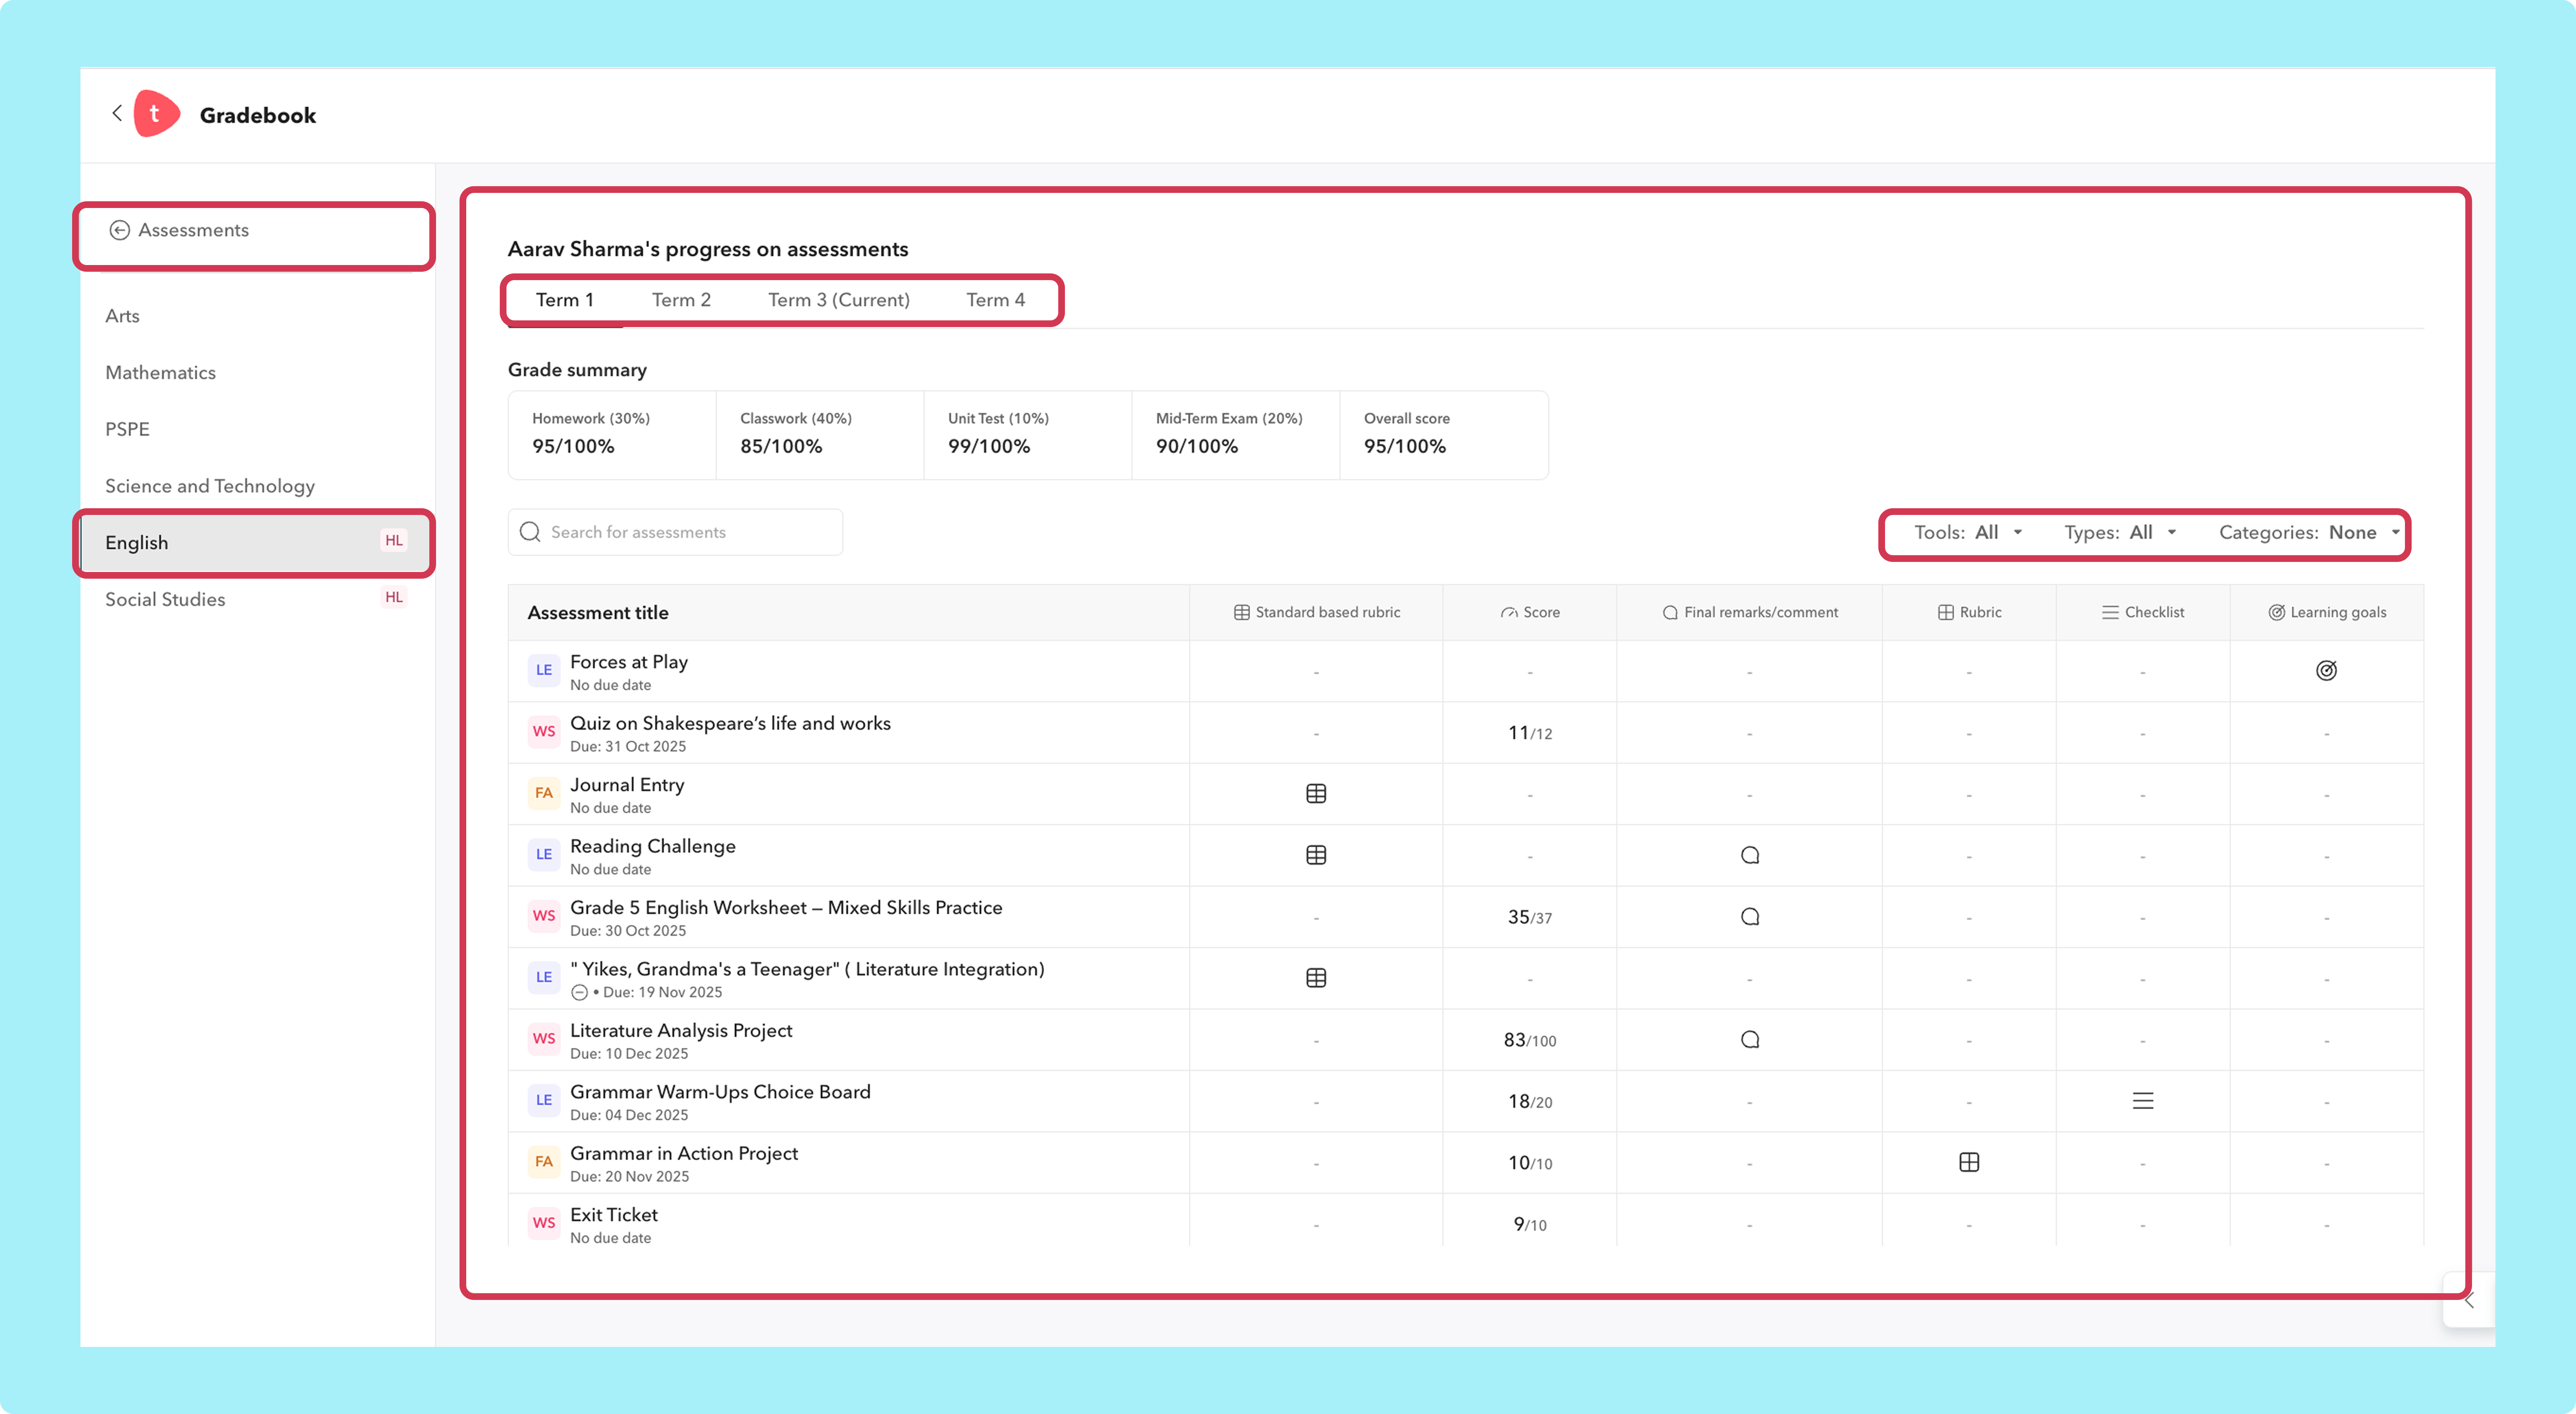The image size is (2576, 1414).
Task: View final remarks comment for Reading Challenge
Action: coord(1750,855)
